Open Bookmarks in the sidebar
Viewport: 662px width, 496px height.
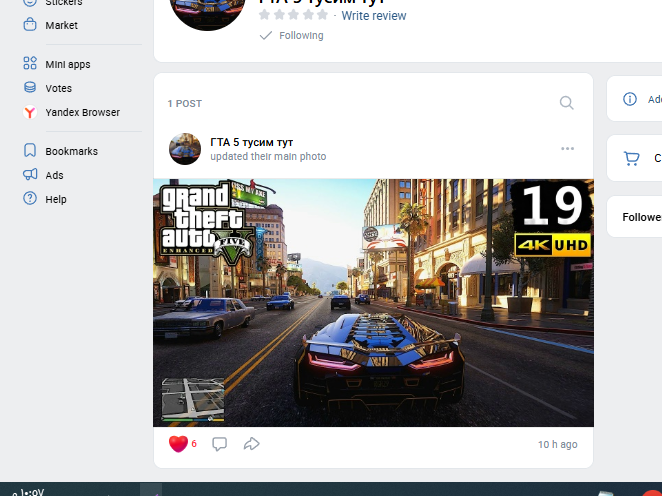coord(72,151)
